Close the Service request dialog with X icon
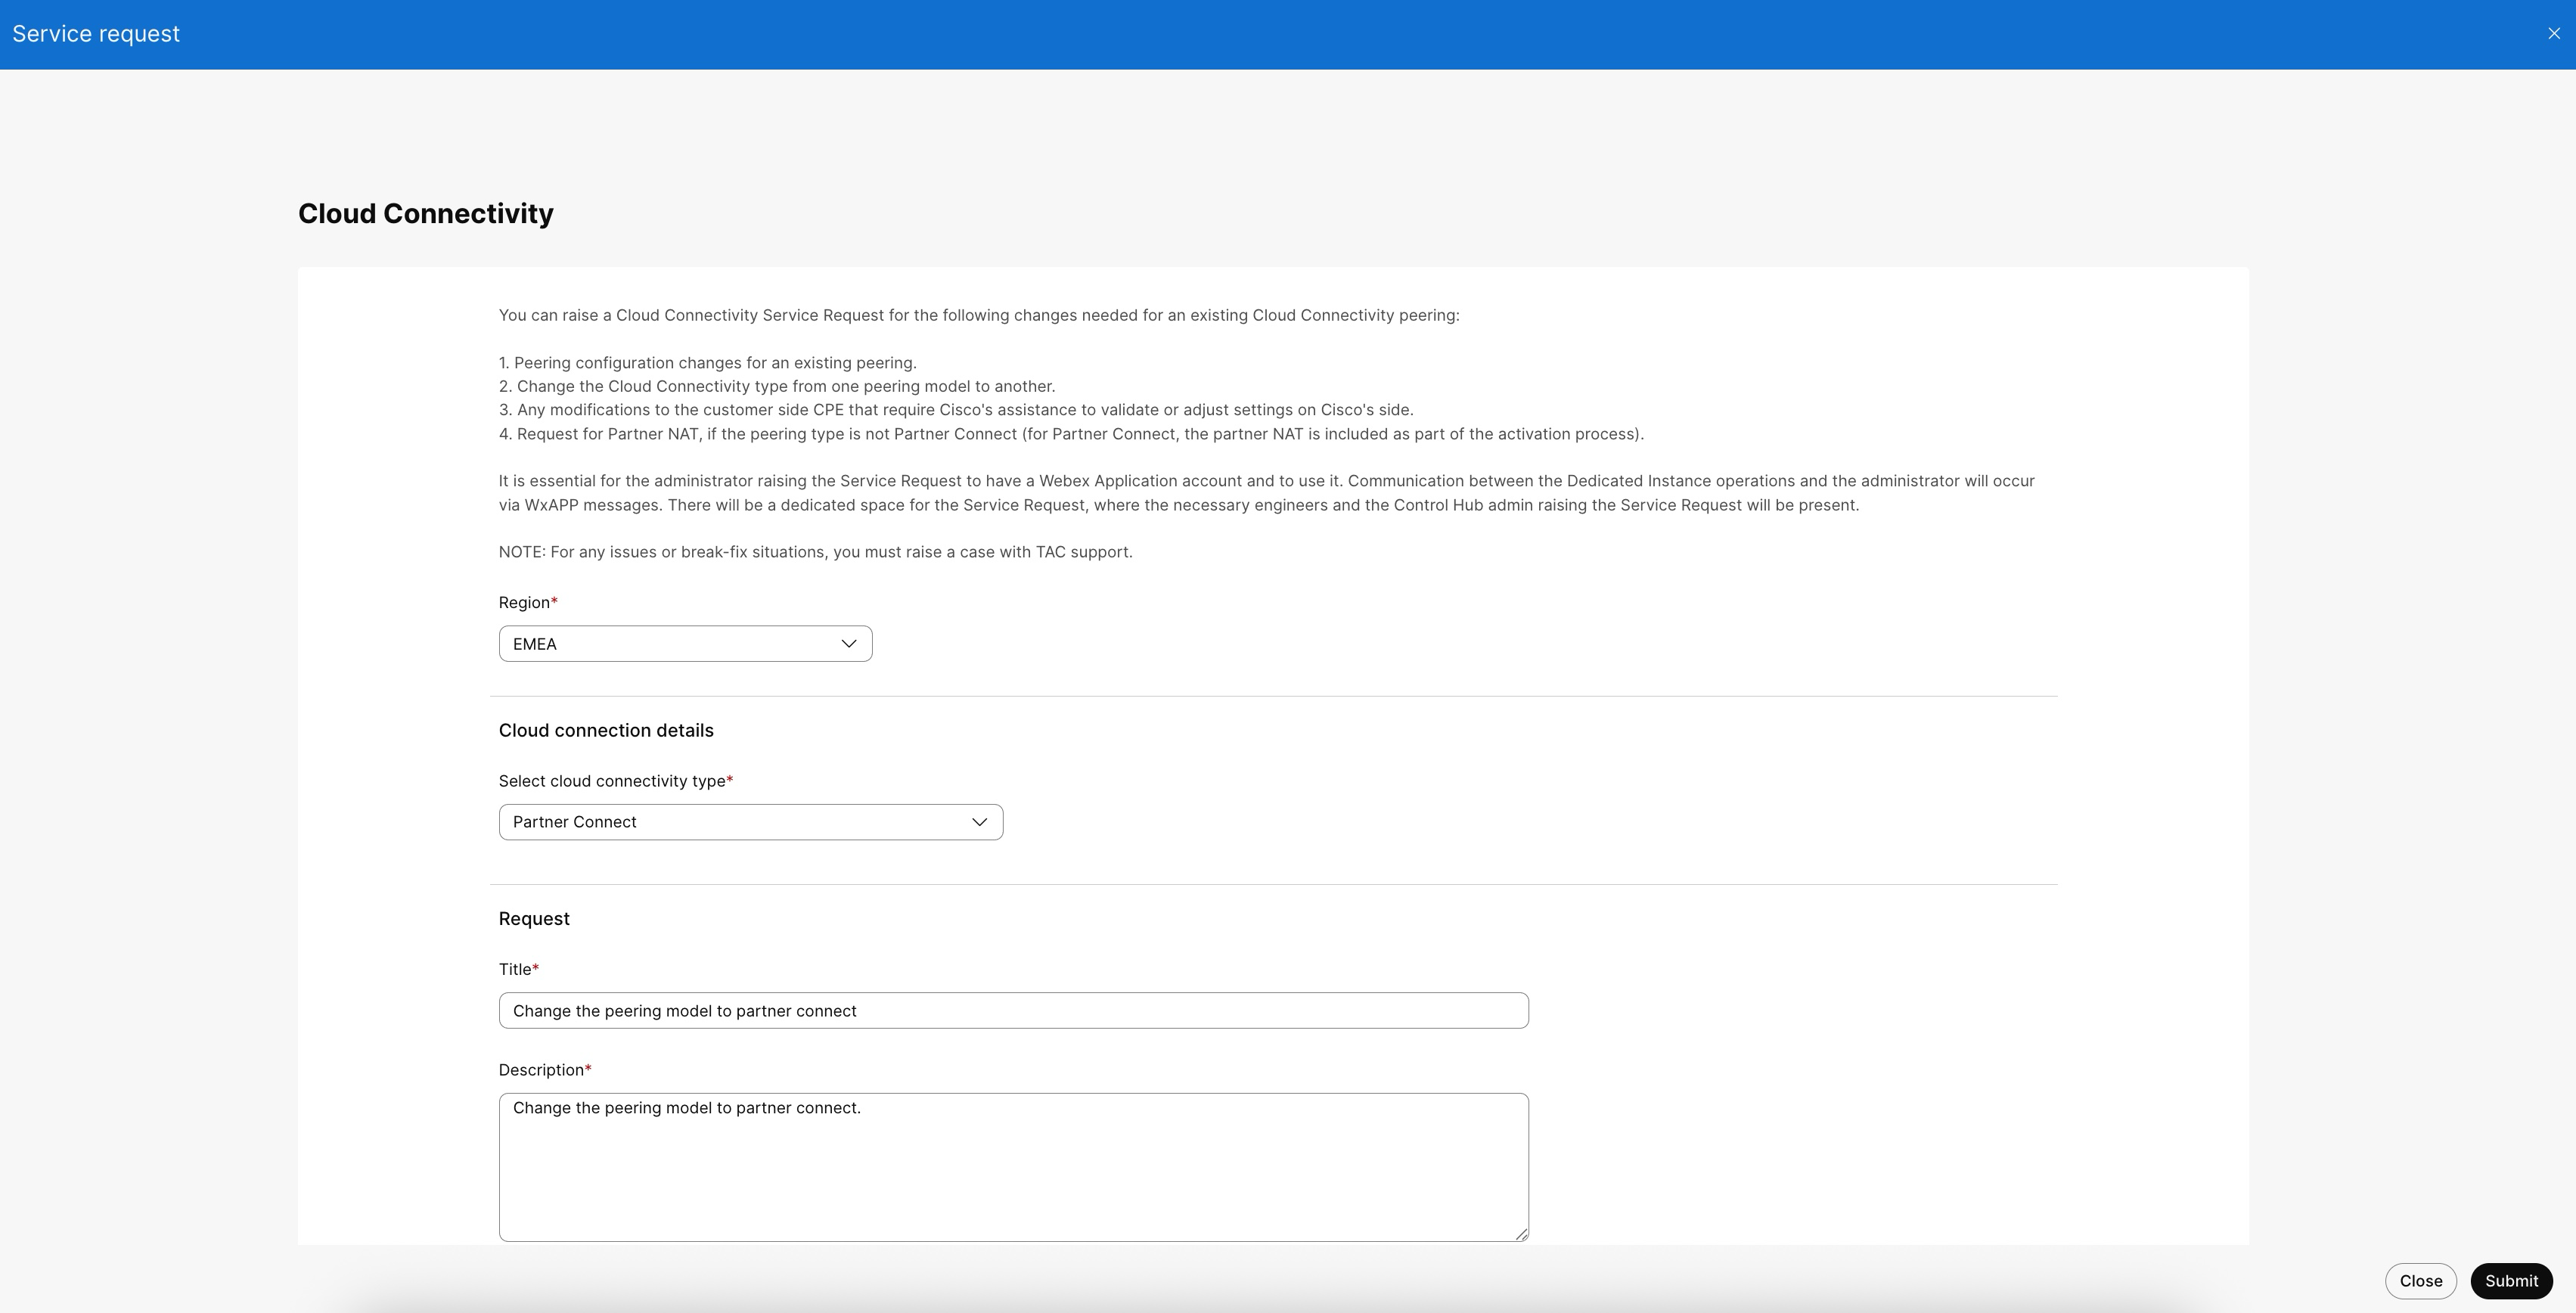 tap(2553, 34)
